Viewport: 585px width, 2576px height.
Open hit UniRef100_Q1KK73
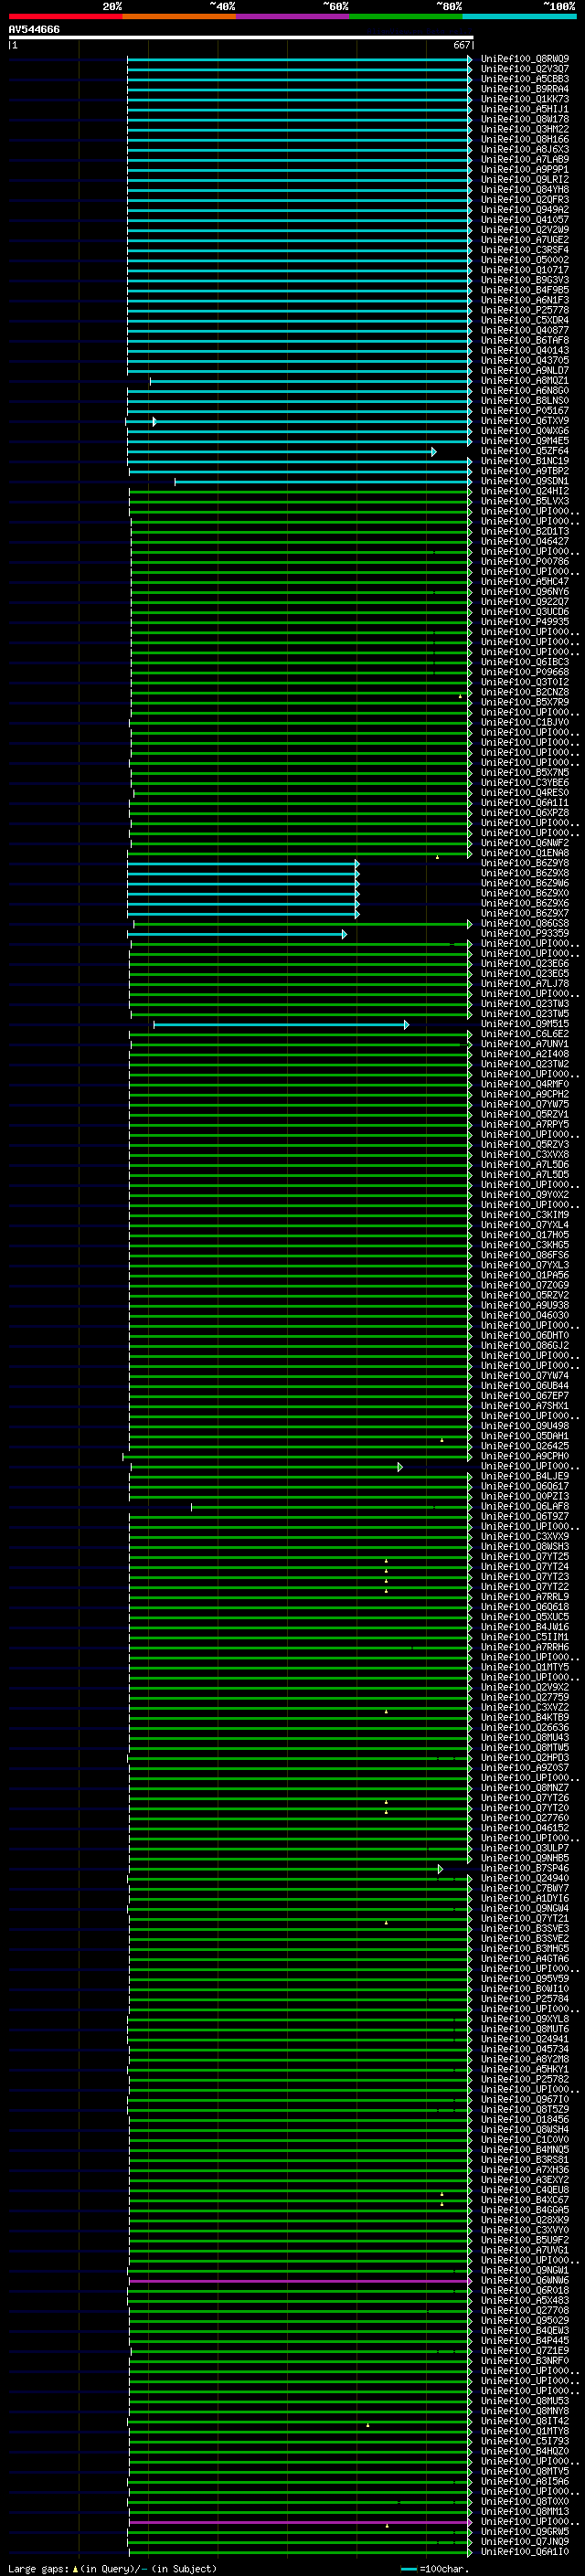(525, 99)
